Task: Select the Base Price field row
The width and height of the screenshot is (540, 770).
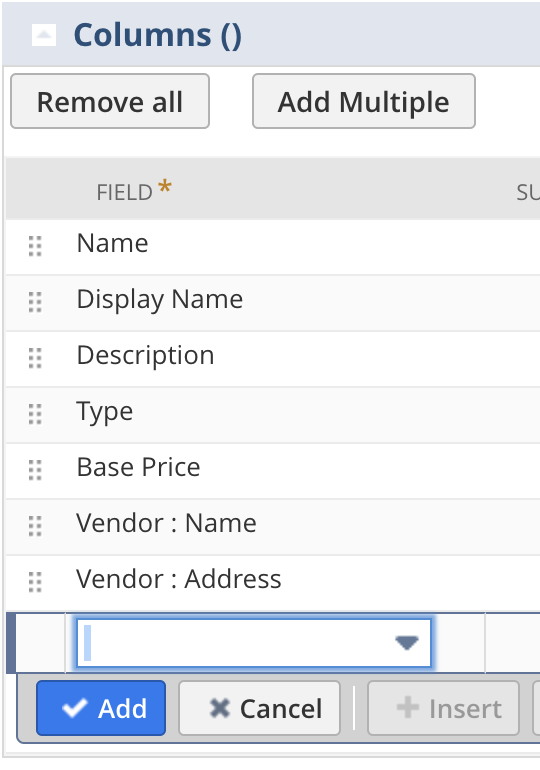Action: click(x=273, y=471)
